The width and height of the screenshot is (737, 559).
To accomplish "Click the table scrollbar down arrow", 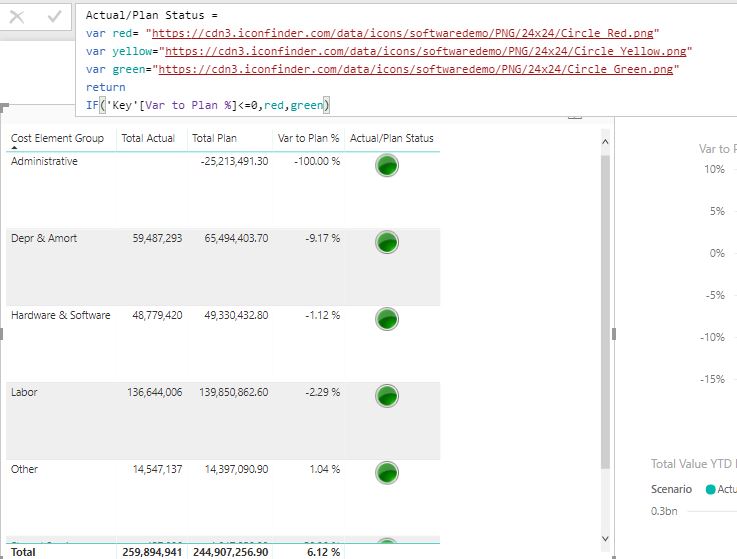I will (605, 539).
